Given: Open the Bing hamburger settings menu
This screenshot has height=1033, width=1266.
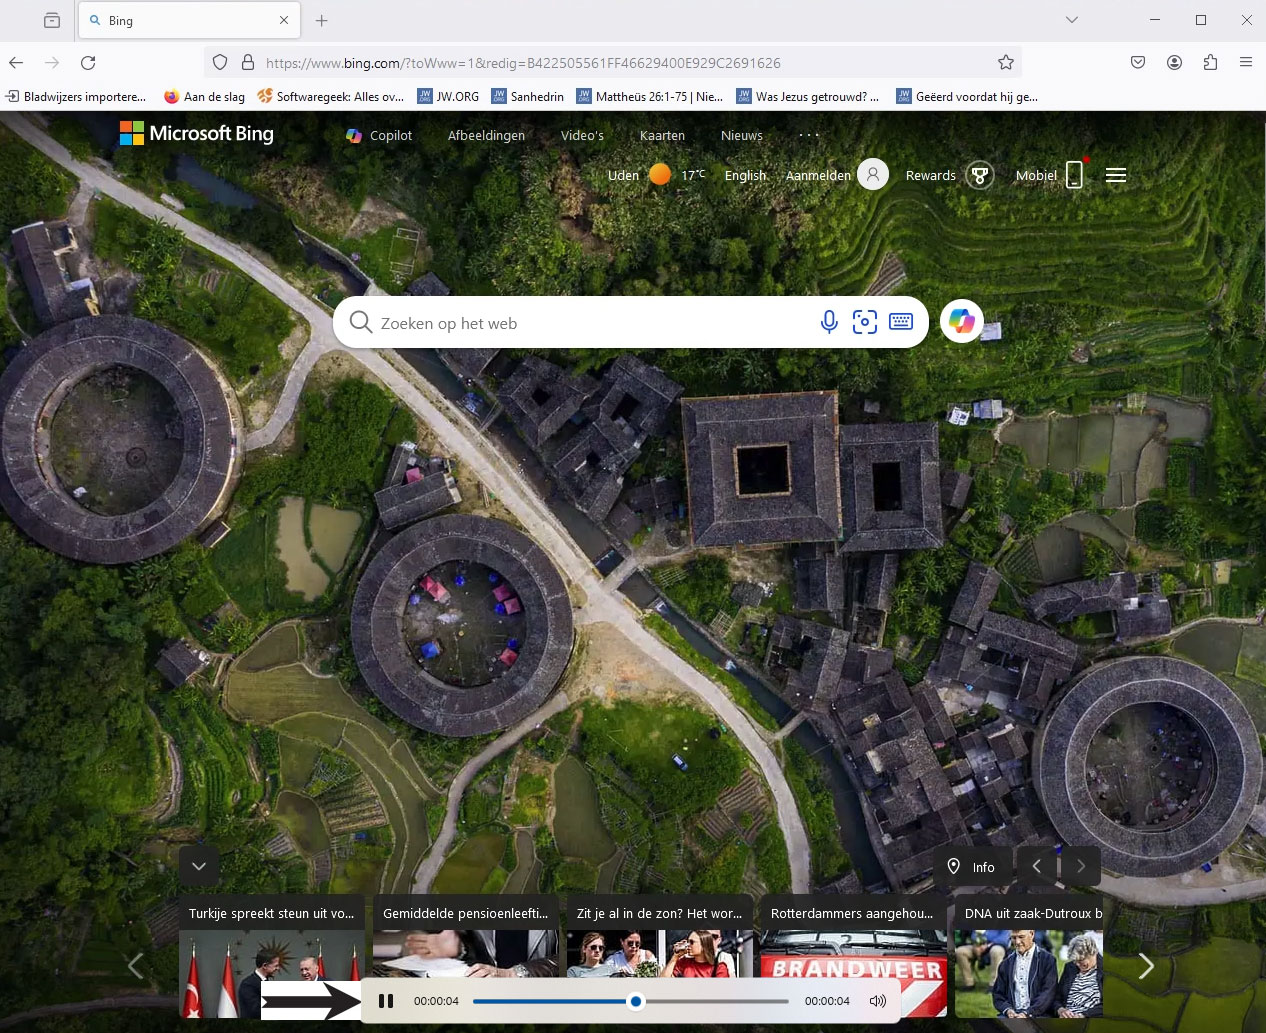Looking at the screenshot, I should [1117, 175].
